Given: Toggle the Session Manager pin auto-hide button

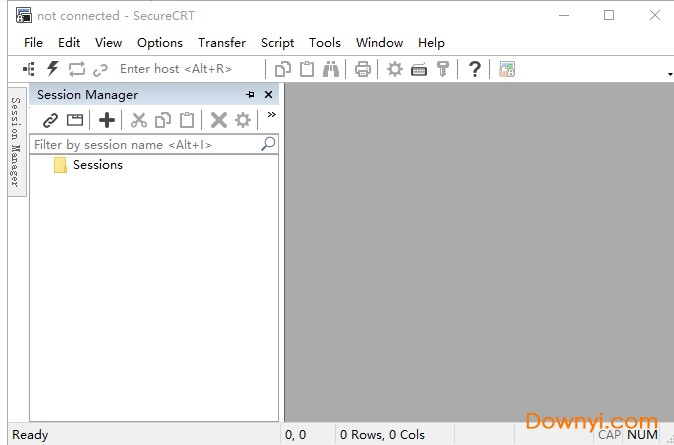Looking at the screenshot, I should click(x=250, y=95).
